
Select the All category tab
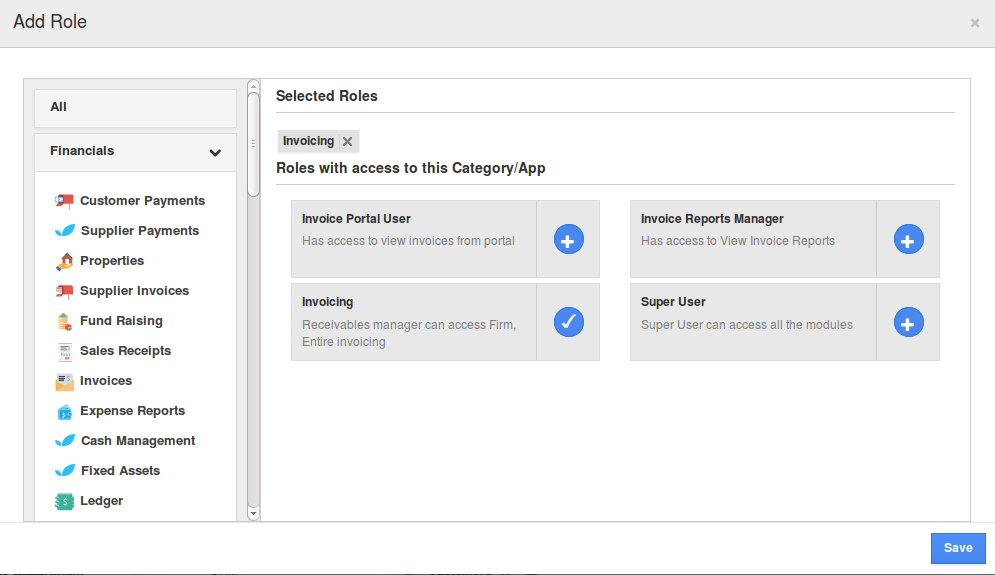pyautogui.click(x=135, y=108)
